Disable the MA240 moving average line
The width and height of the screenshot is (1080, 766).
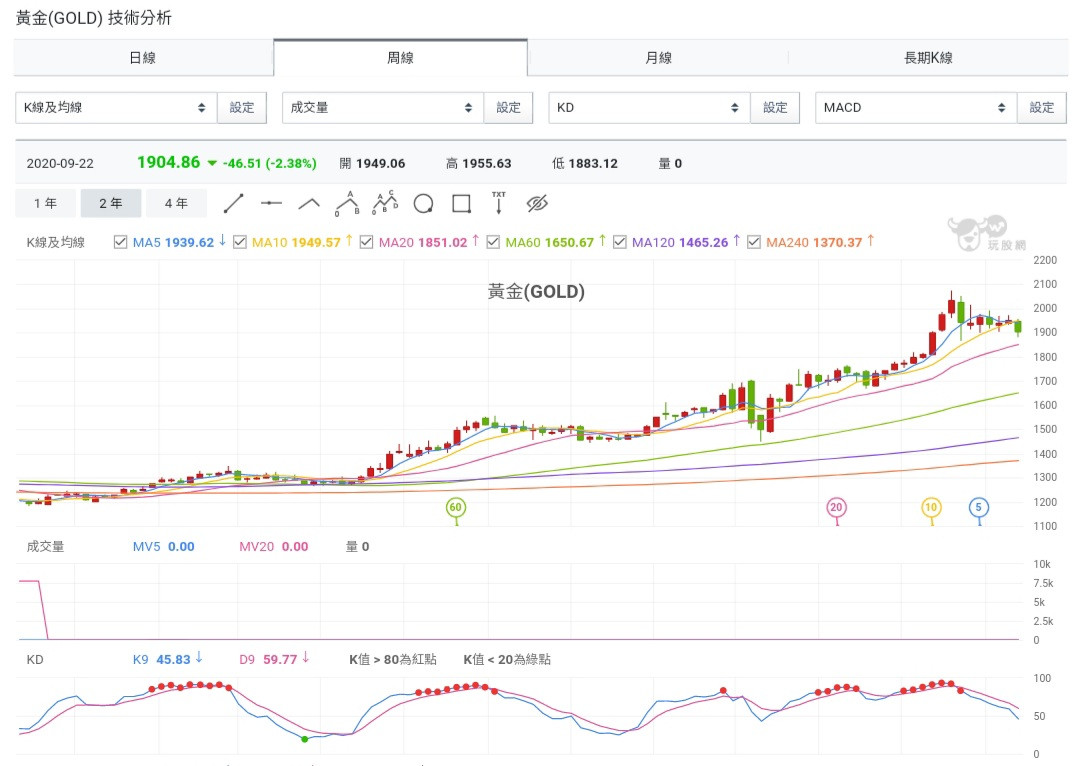(754, 242)
